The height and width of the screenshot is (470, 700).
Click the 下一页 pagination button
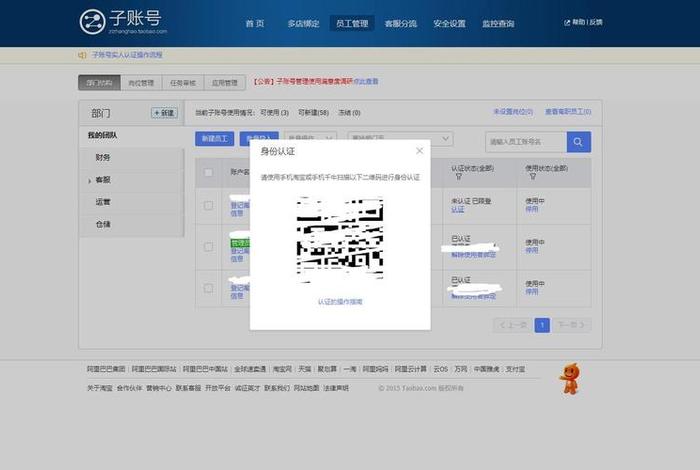click(571, 325)
